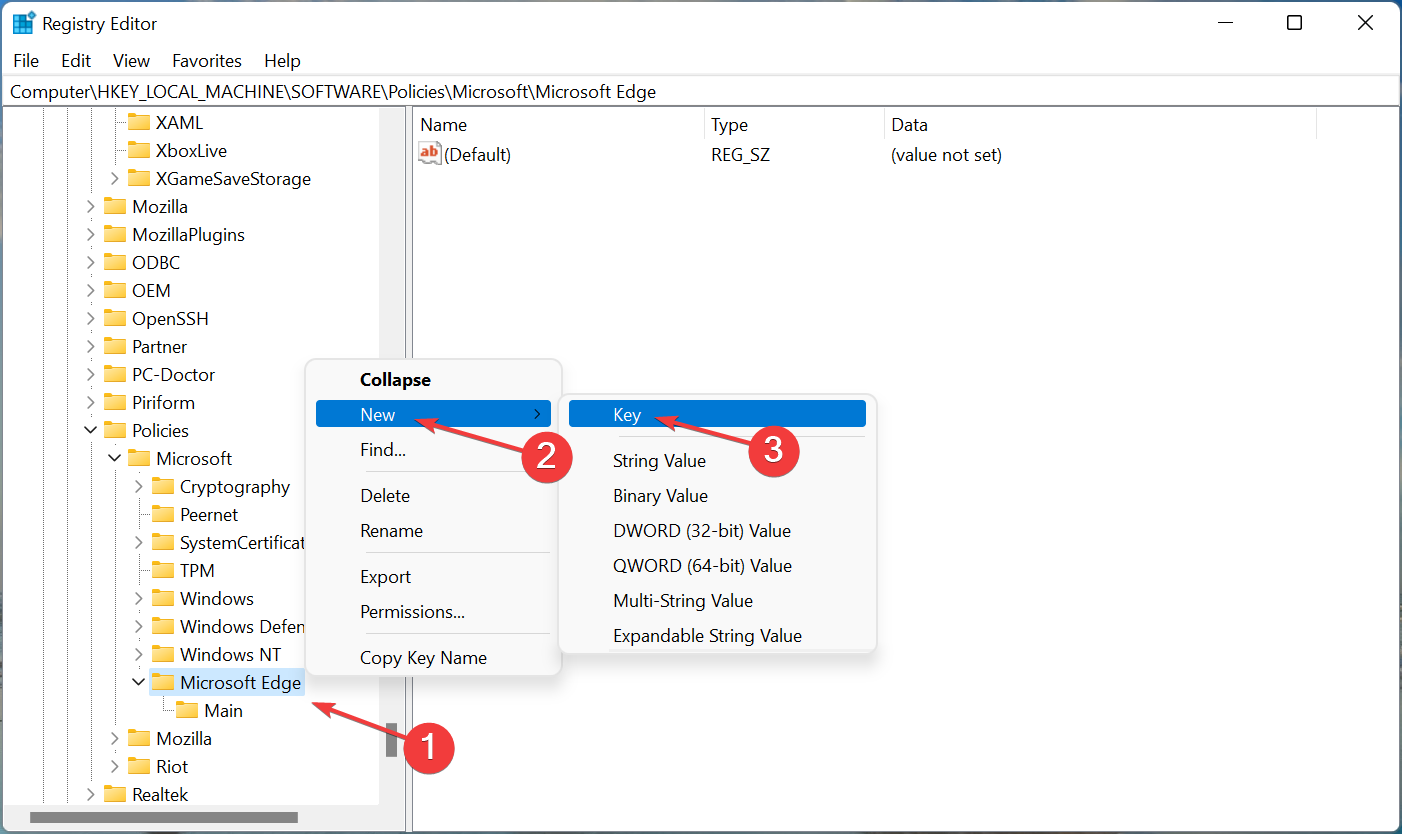Click the Policies folder icon
Viewport: 1402px width, 834px height.
pos(115,431)
